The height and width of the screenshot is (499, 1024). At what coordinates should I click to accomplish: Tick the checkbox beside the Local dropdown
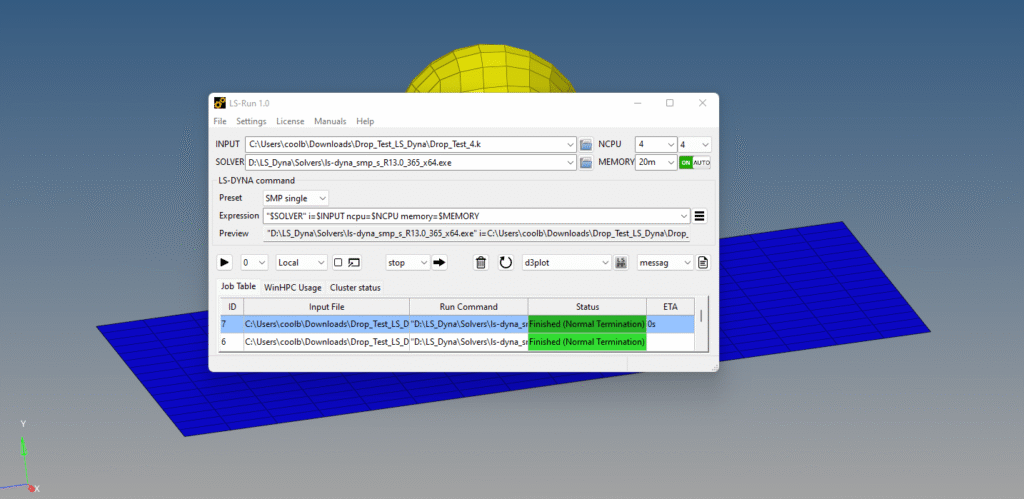pyautogui.click(x=338, y=262)
